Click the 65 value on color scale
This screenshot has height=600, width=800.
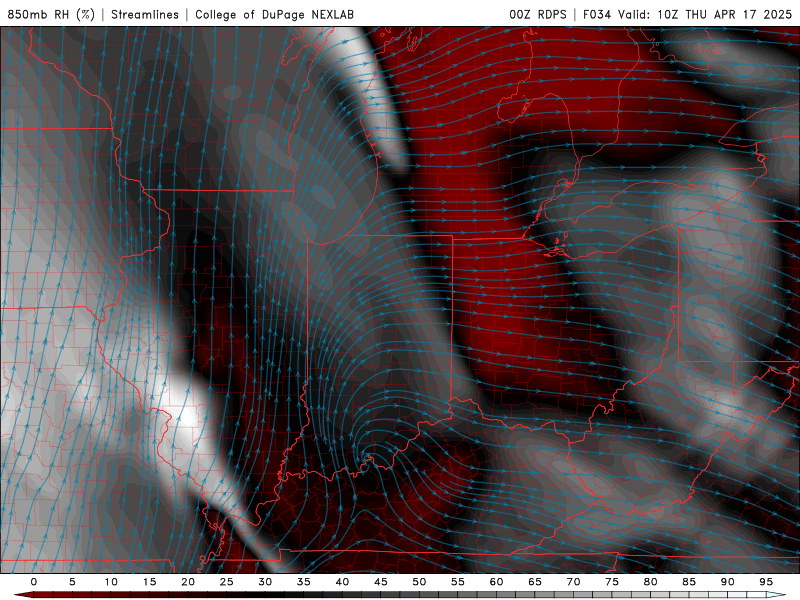click(x=535, y=582)
